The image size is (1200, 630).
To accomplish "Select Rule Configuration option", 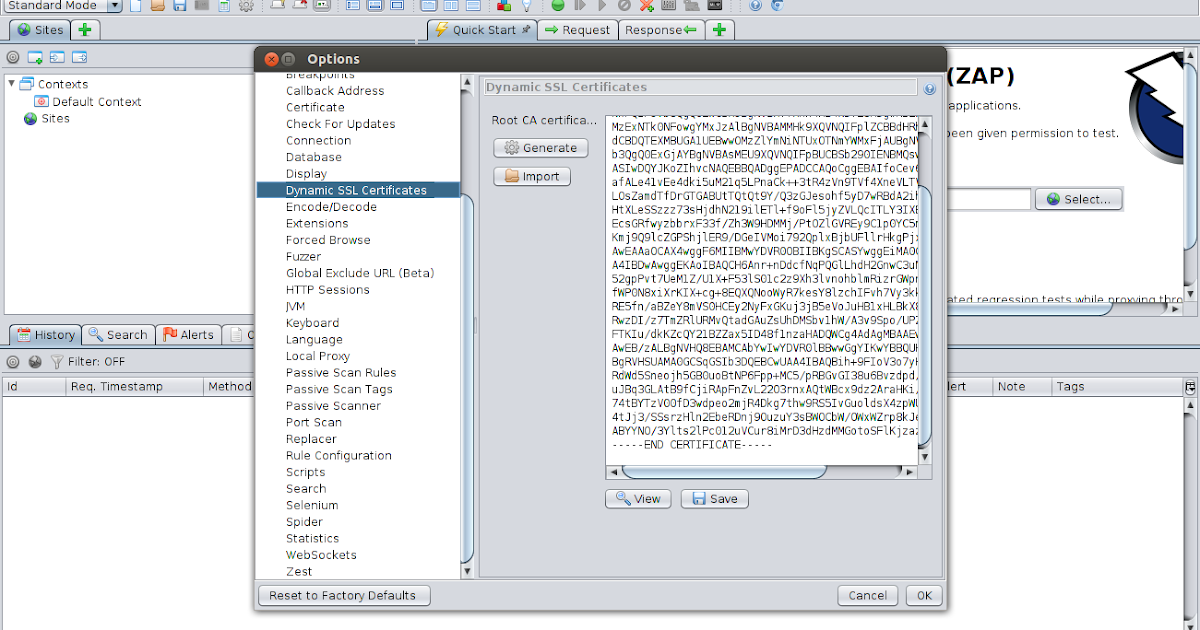I will pyautogui.click(x=339, y=456).
